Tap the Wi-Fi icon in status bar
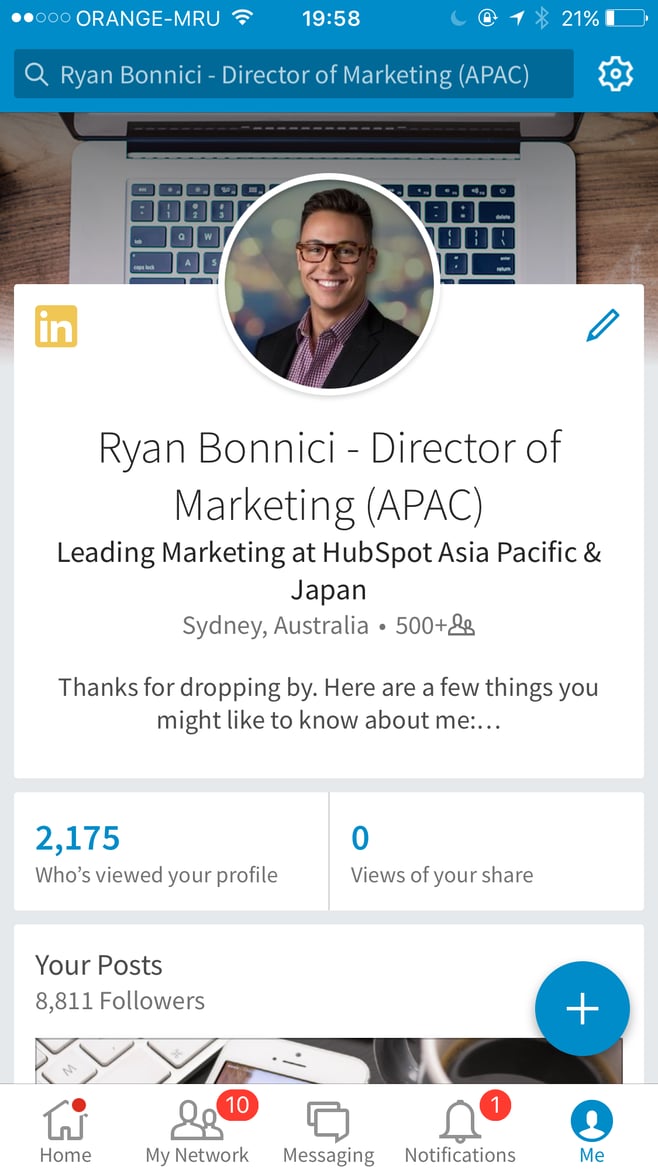The image size is (658, 1170). [x=242, y=18]
